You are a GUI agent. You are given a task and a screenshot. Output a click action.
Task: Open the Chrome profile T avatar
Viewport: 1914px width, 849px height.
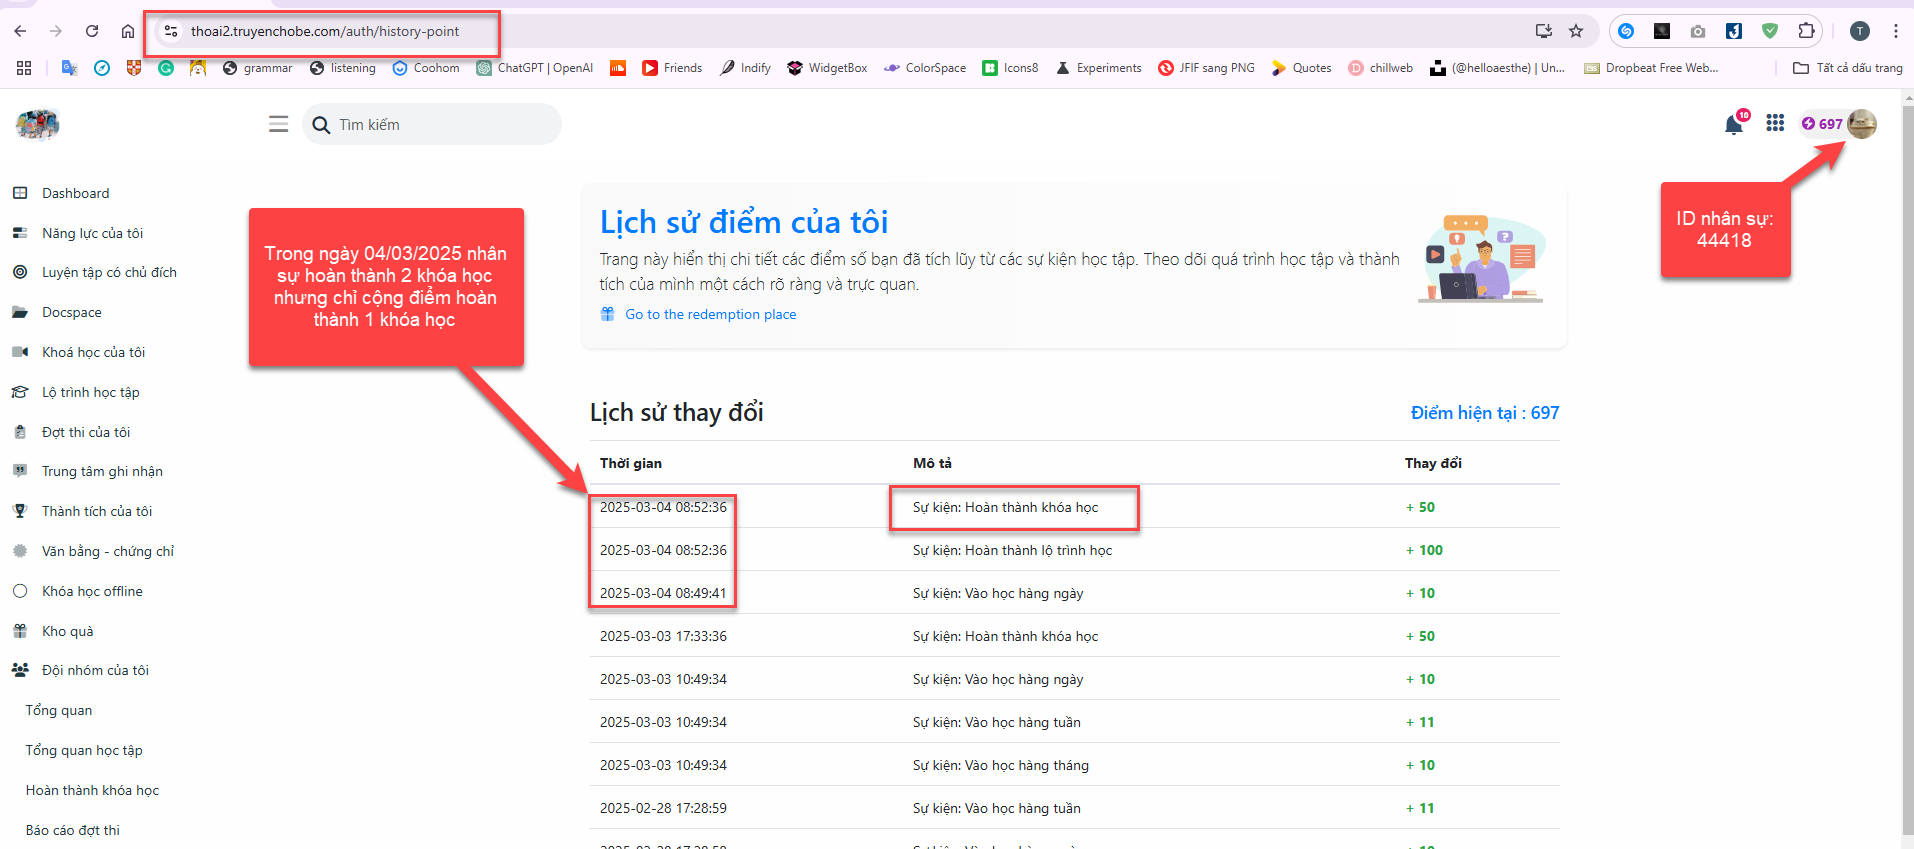[x=1860, y=31]
